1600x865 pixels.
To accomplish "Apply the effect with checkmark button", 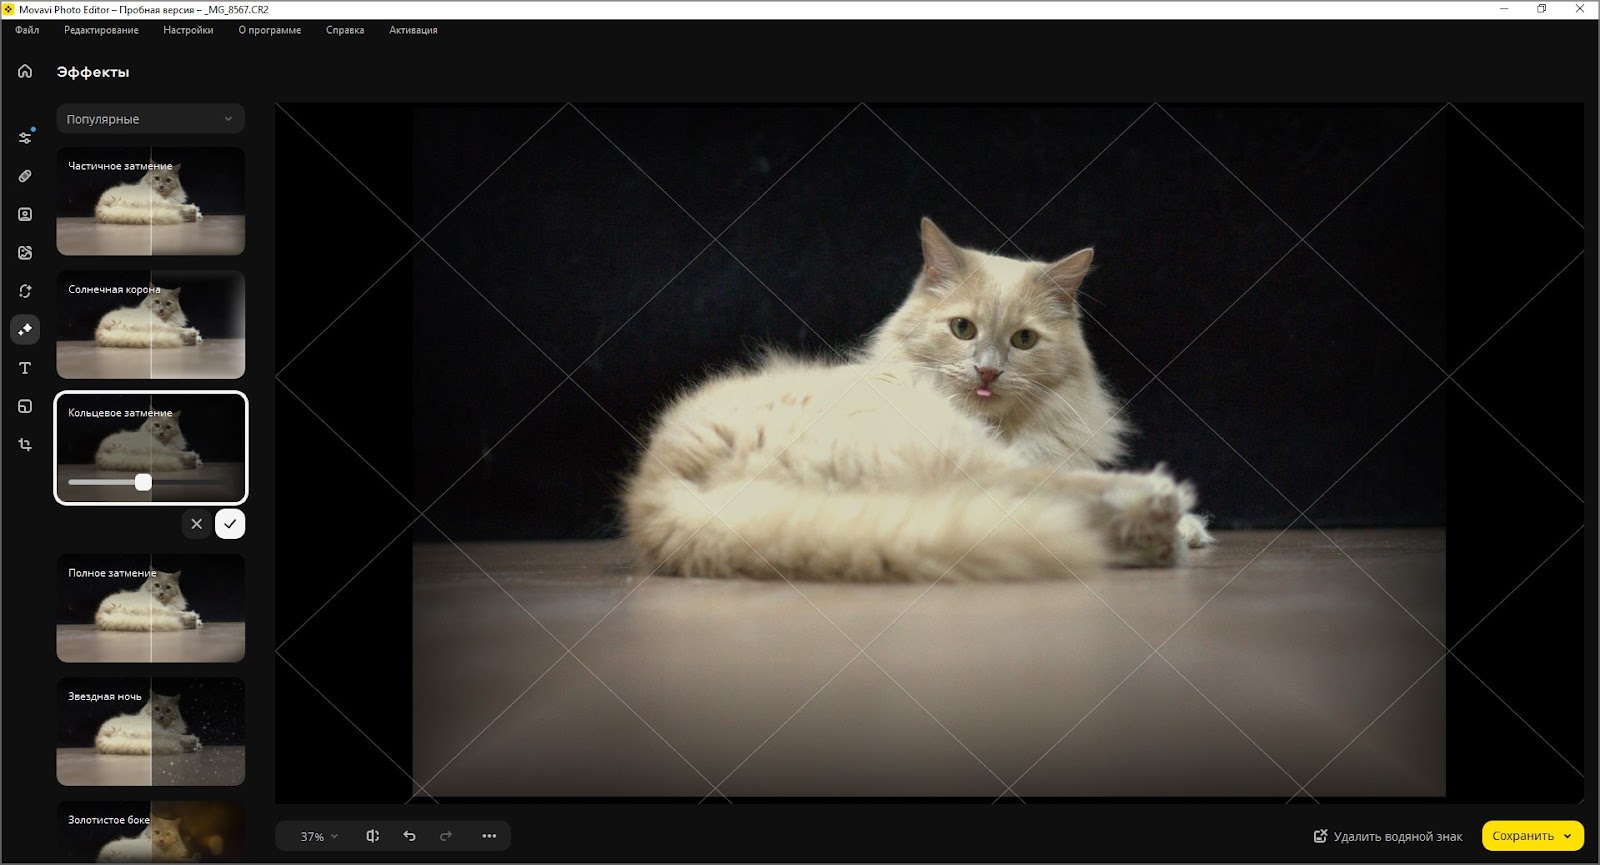I will pyautogui.click(x=230, y=524).
